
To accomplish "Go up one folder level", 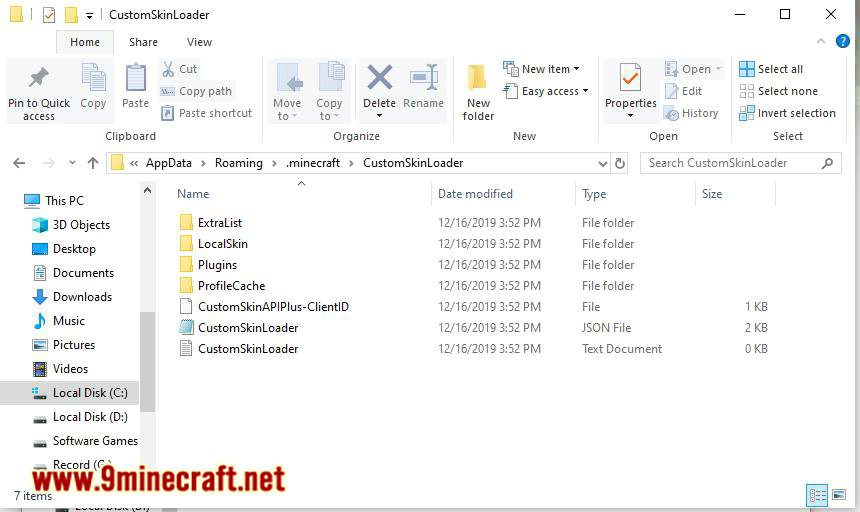I will pyautogui.click(x=93, y=163).
